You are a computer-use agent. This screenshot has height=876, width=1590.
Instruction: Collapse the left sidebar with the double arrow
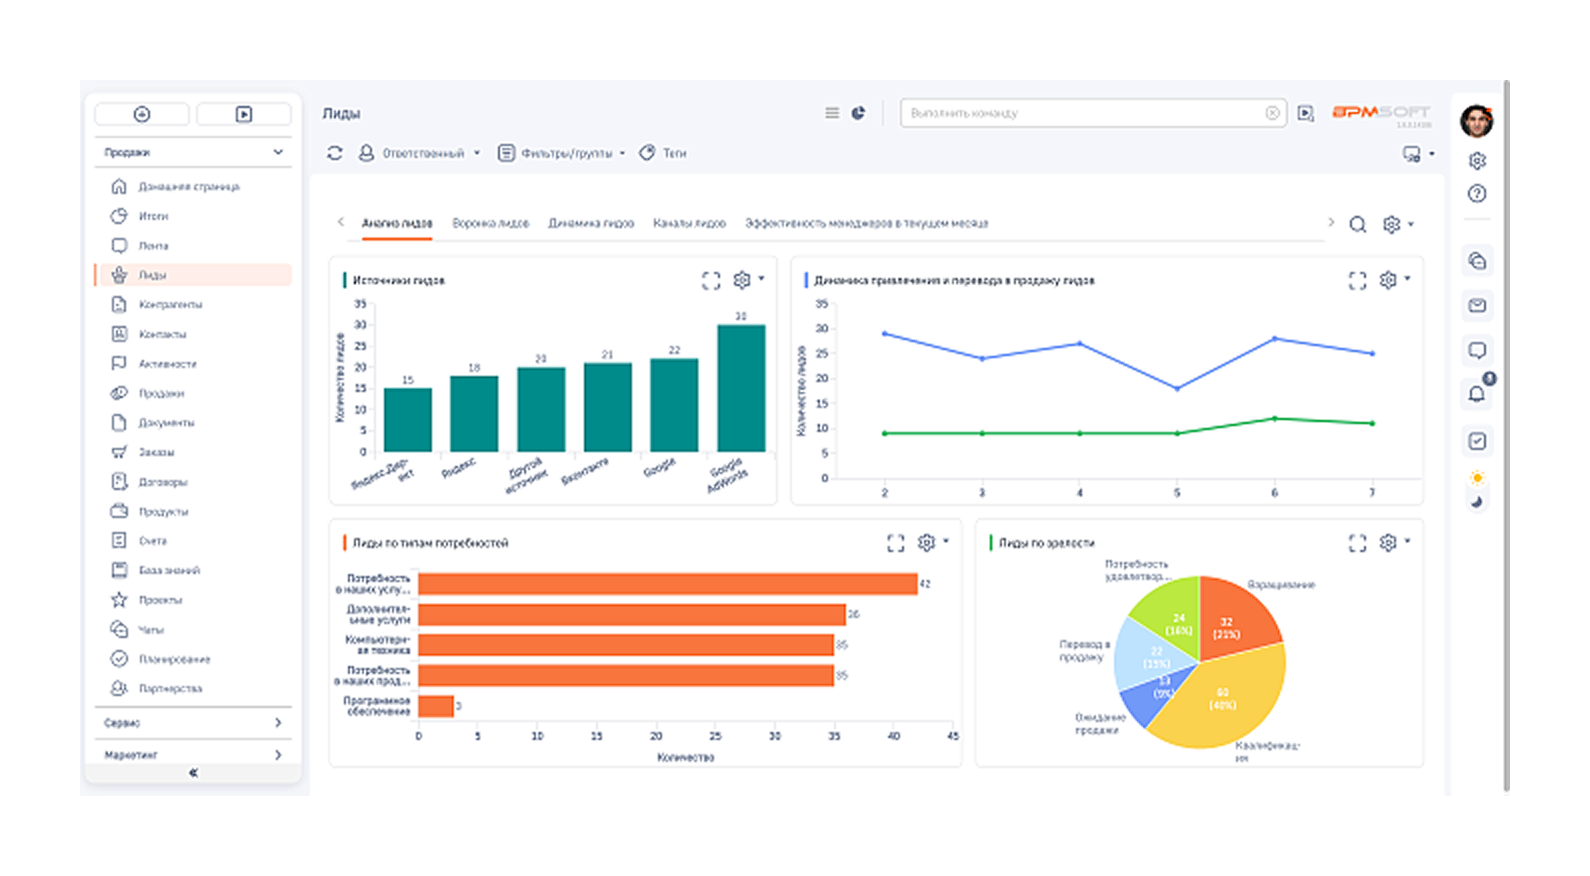[x=193, y=773]
